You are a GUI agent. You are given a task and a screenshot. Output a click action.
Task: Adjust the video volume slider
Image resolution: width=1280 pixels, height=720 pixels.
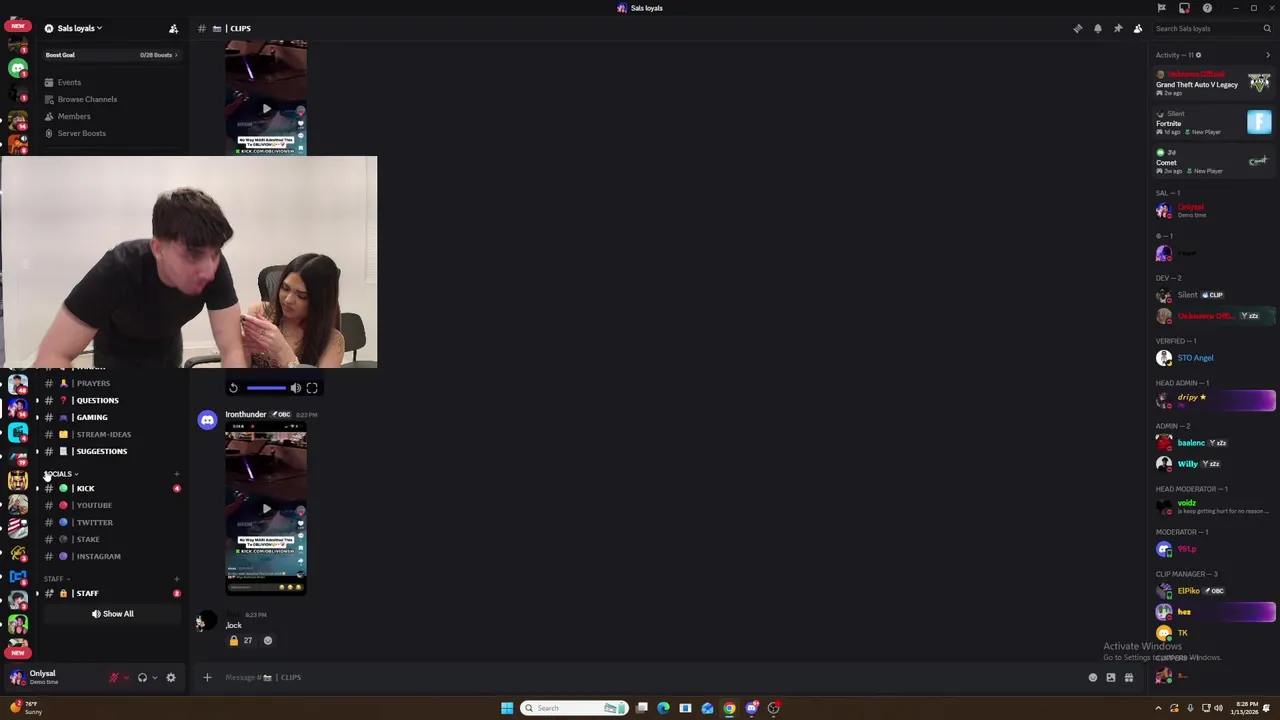(265, 388)
